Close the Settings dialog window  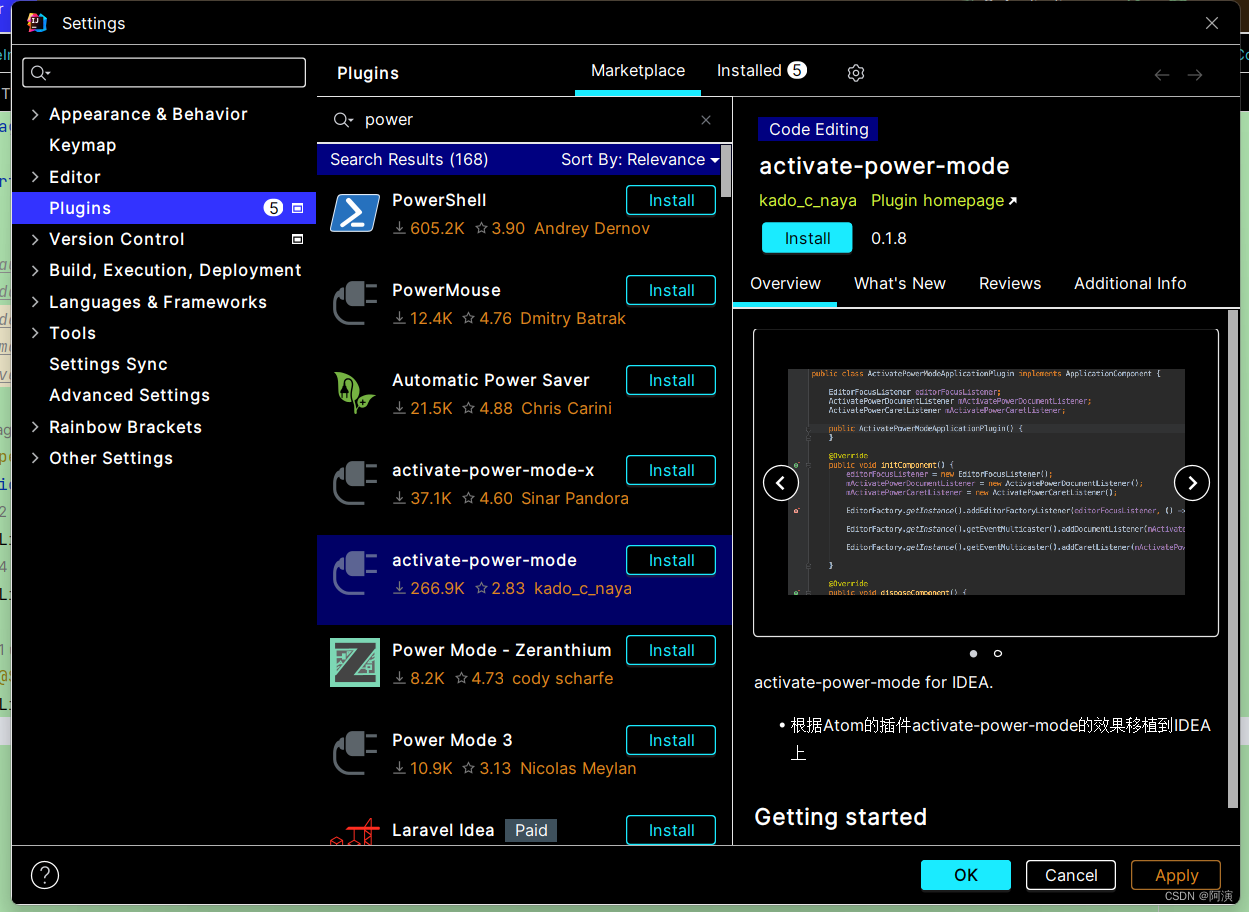(x=1212, y=23)
